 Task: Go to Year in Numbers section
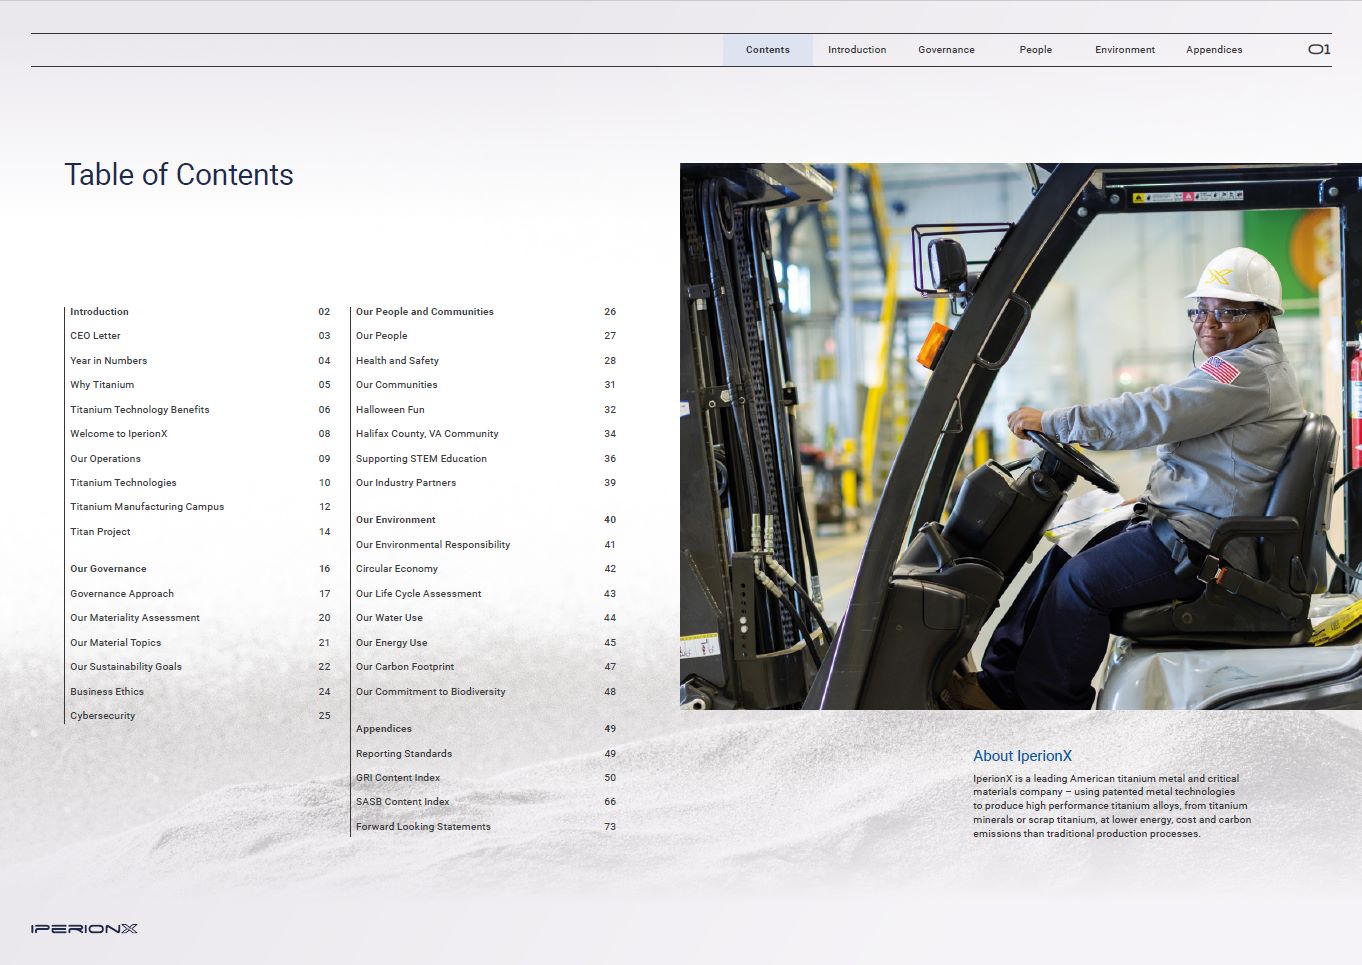(108, 361)
